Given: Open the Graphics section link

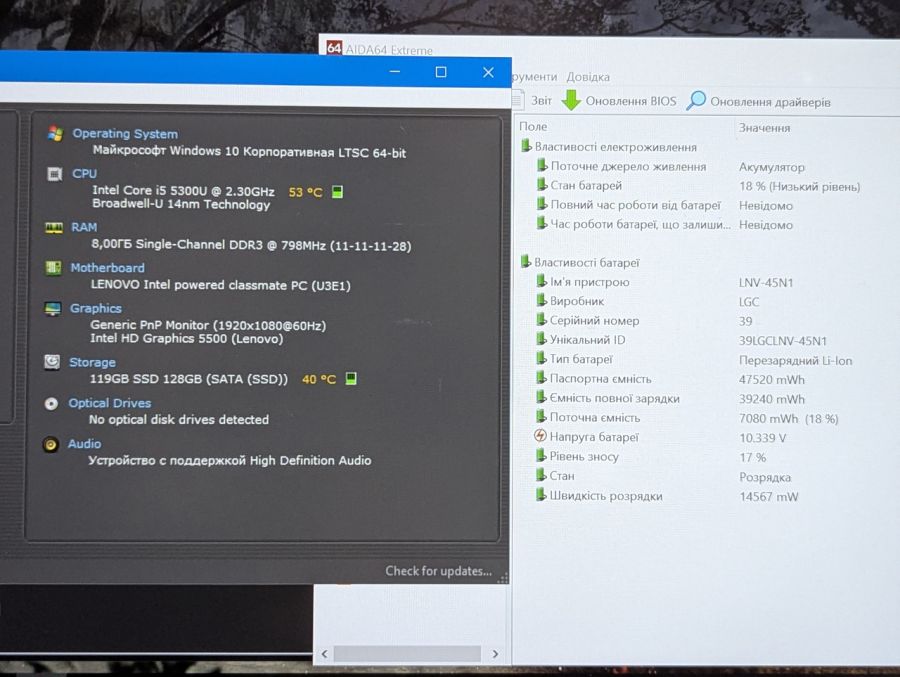Looking at the screenshot, I should point(95,308).
